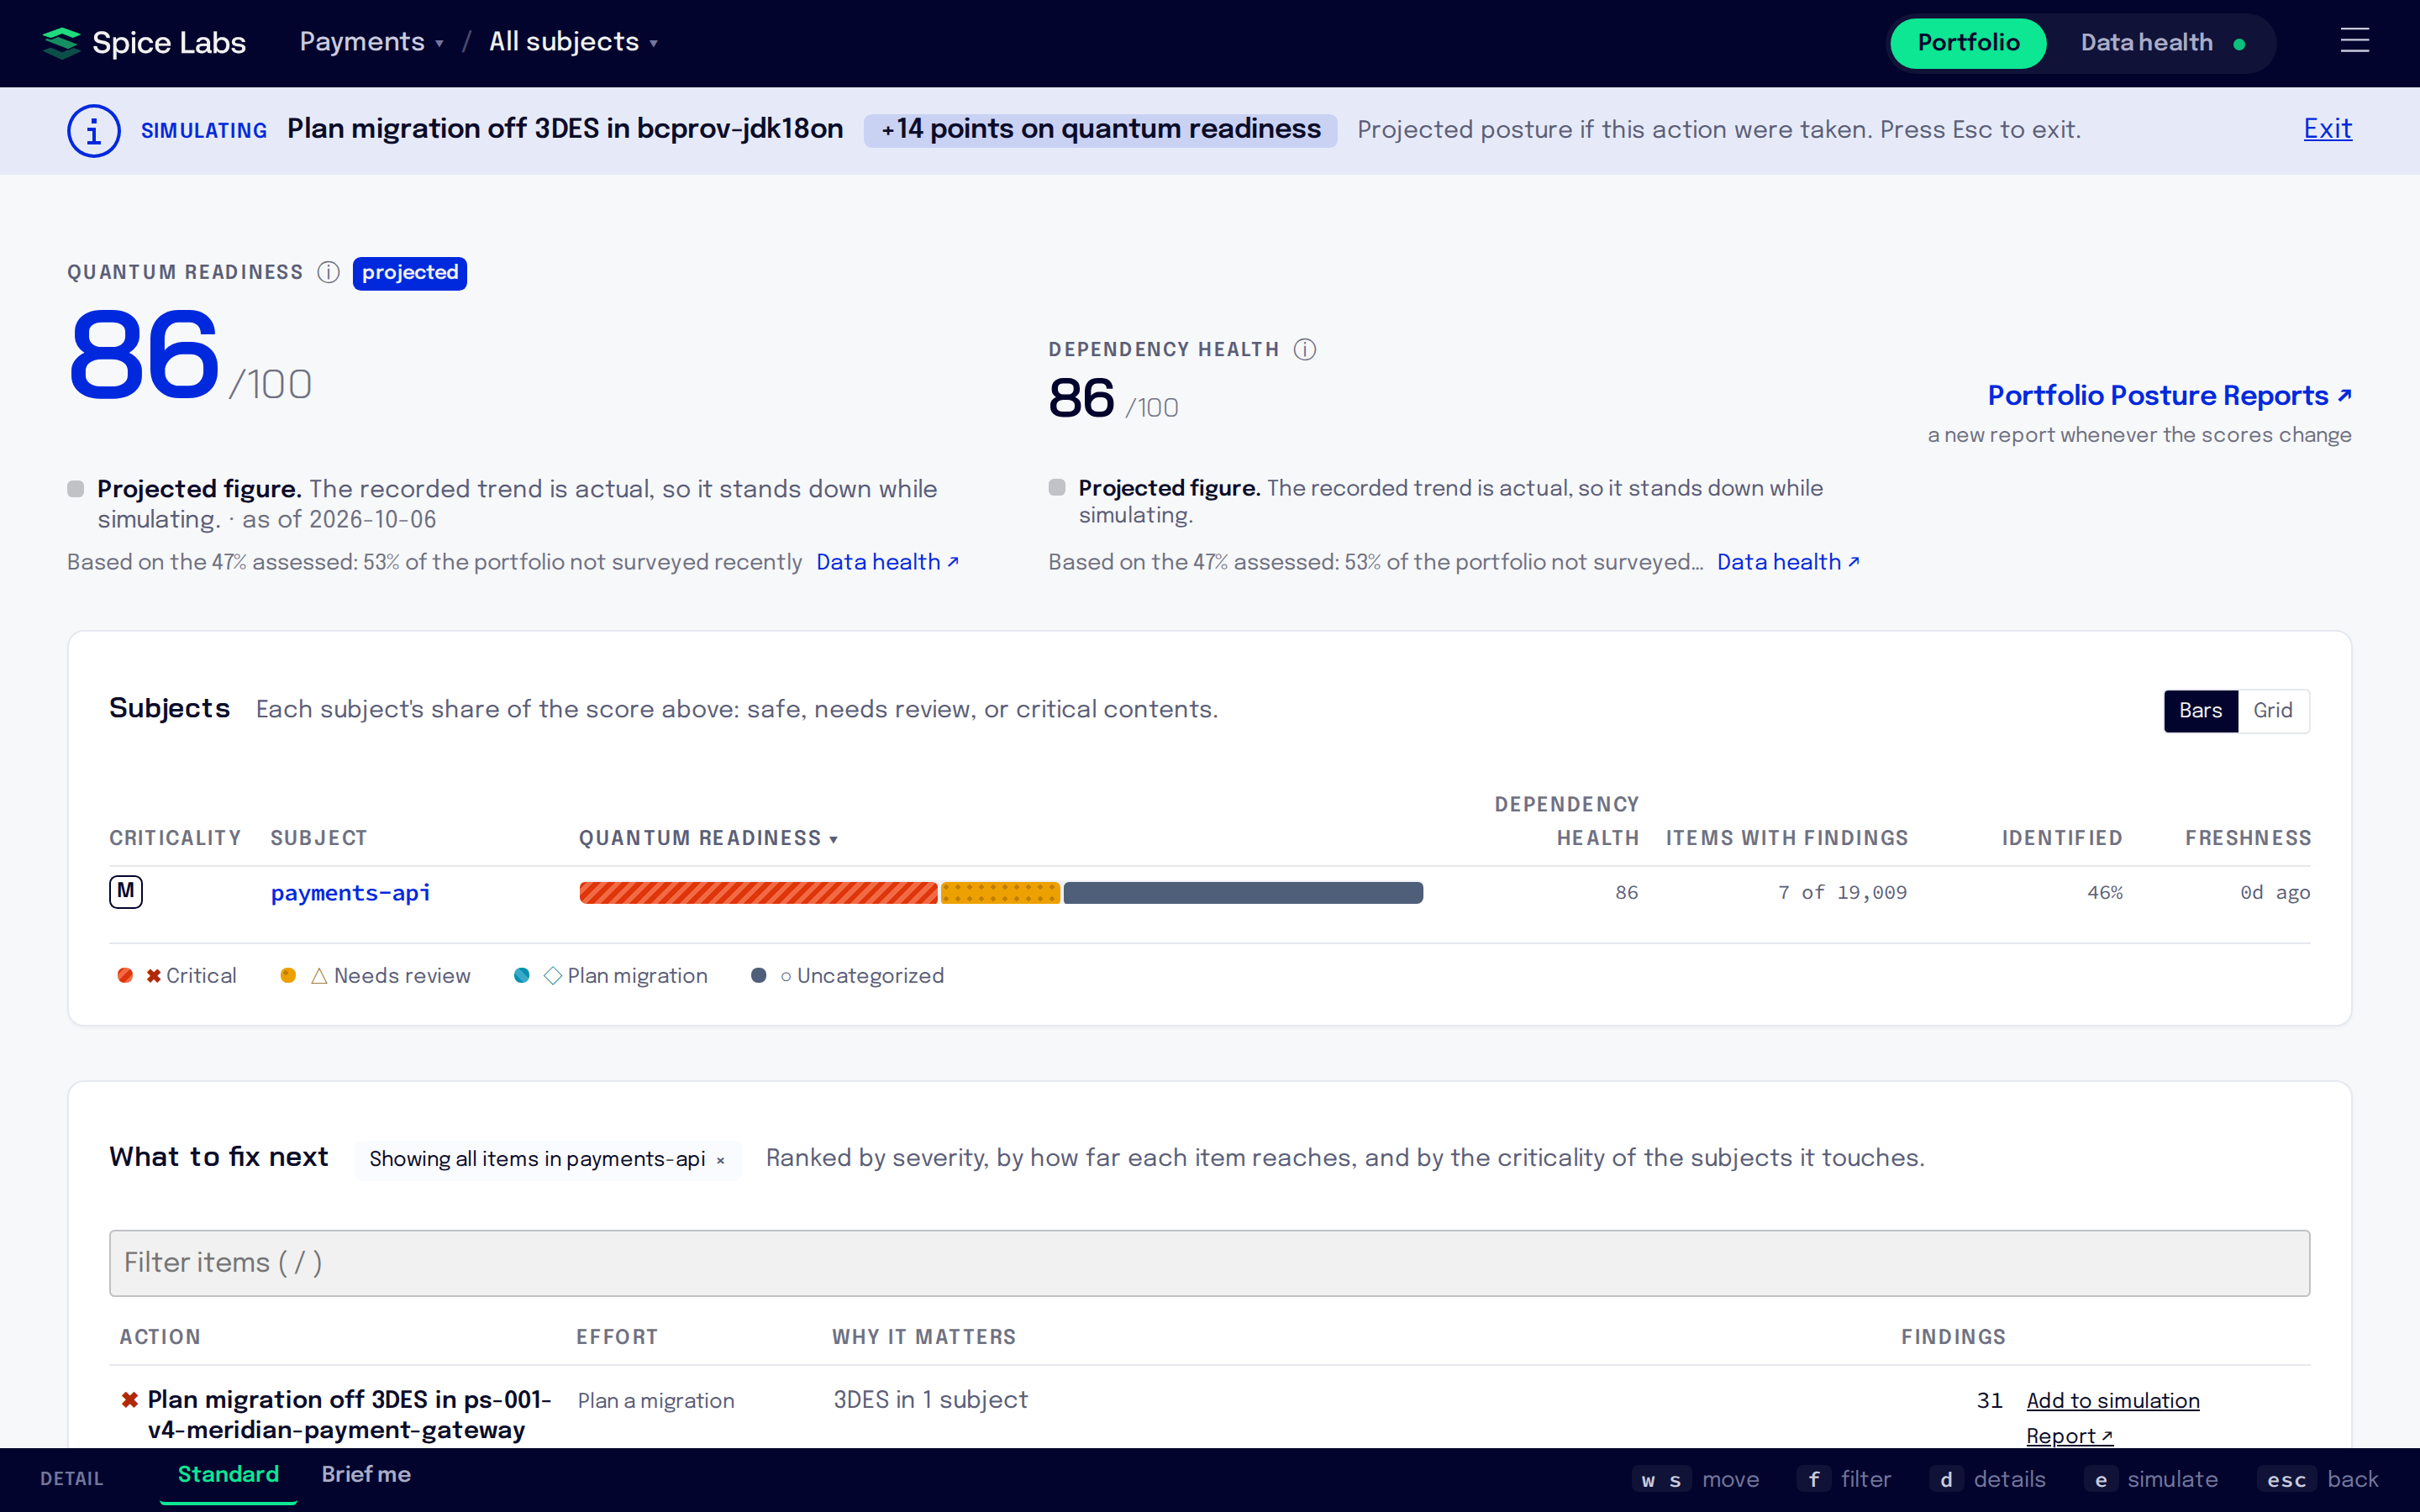Open the hamburger menu
Viewport: 2420px width, 1512px height.
pyautogui.click(x=2354, y=41)
